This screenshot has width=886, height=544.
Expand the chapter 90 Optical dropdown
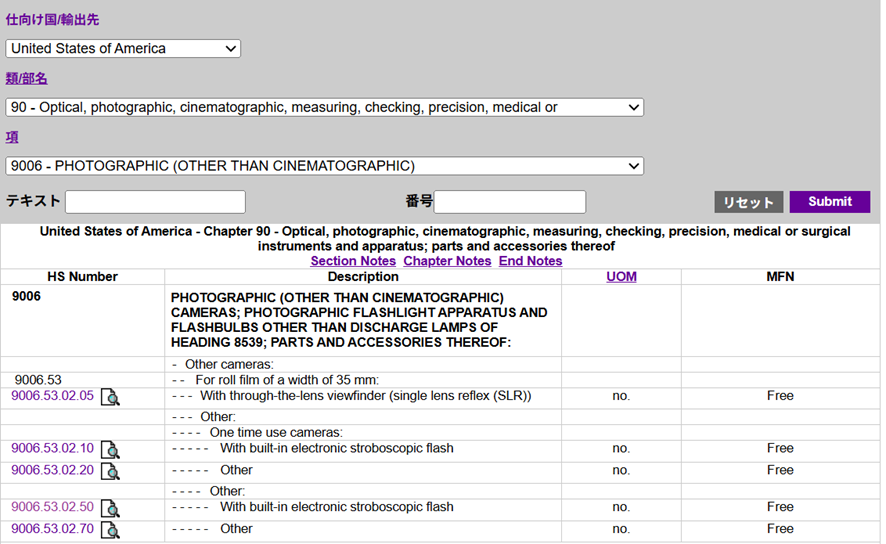click(324, 107)
